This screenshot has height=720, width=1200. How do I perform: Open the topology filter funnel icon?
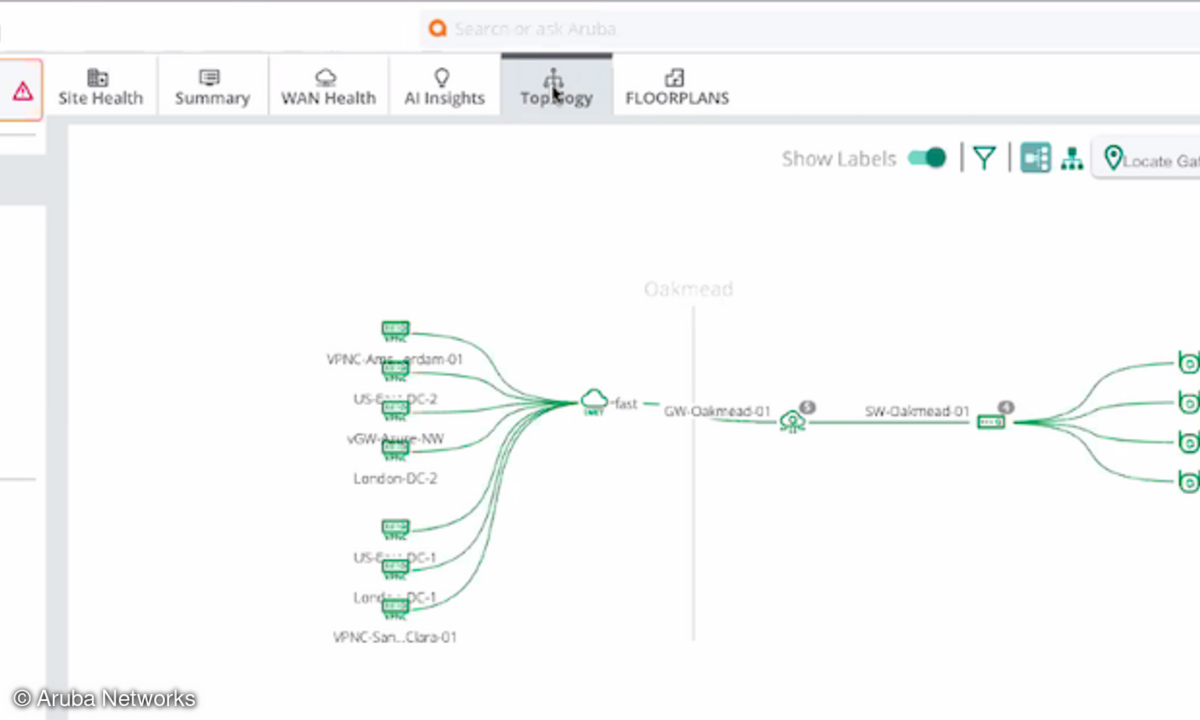[x=985, y=158]
